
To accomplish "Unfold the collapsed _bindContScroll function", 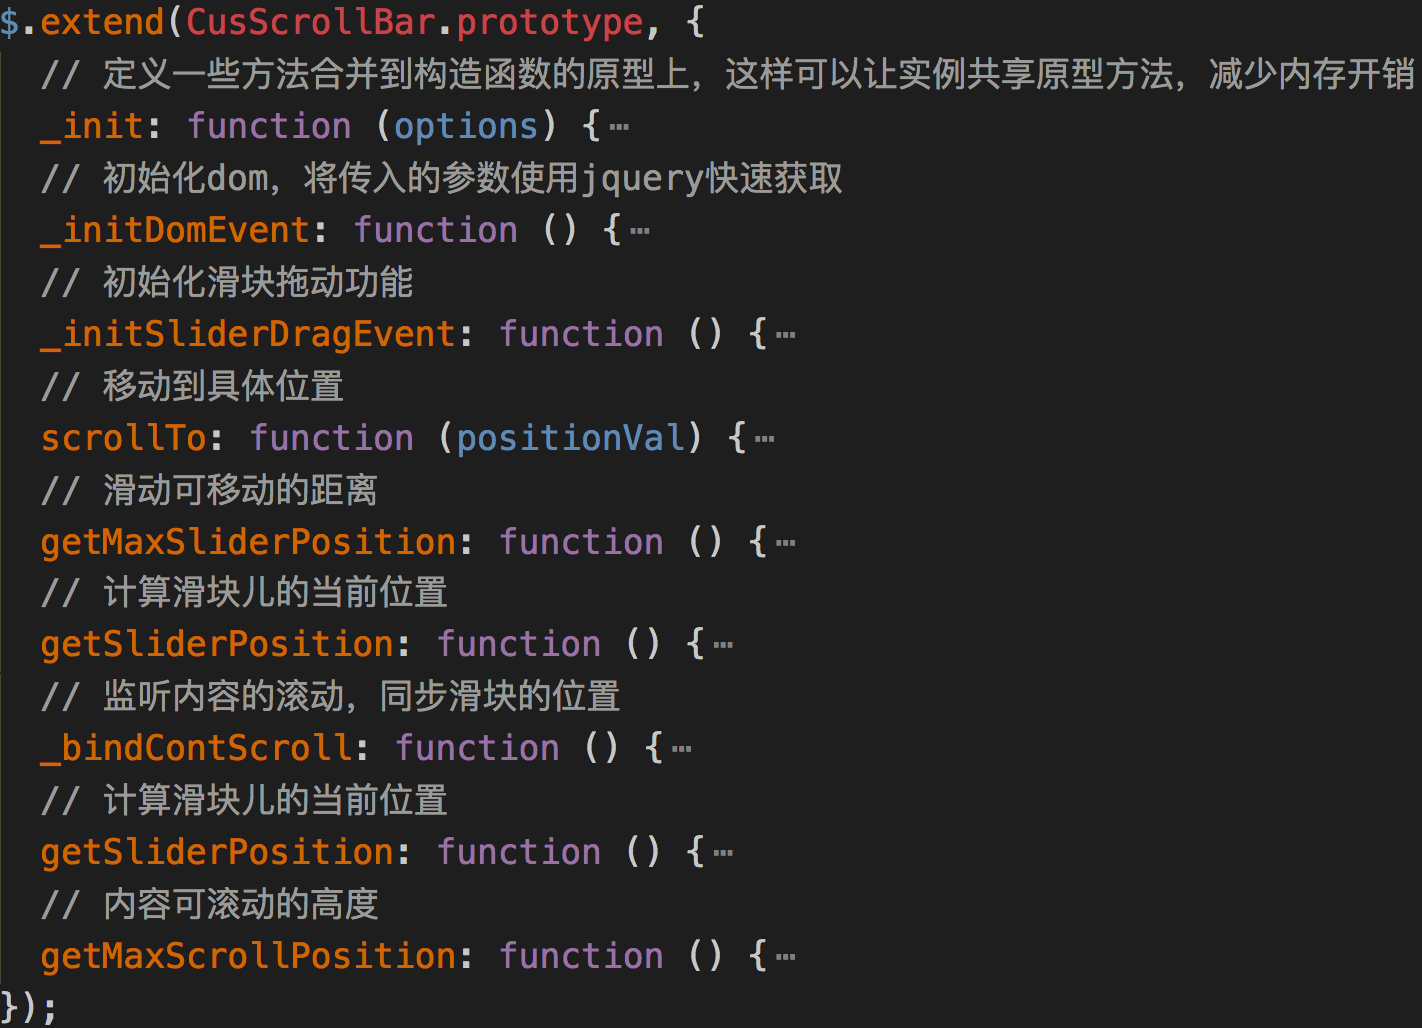I will 682,750.
